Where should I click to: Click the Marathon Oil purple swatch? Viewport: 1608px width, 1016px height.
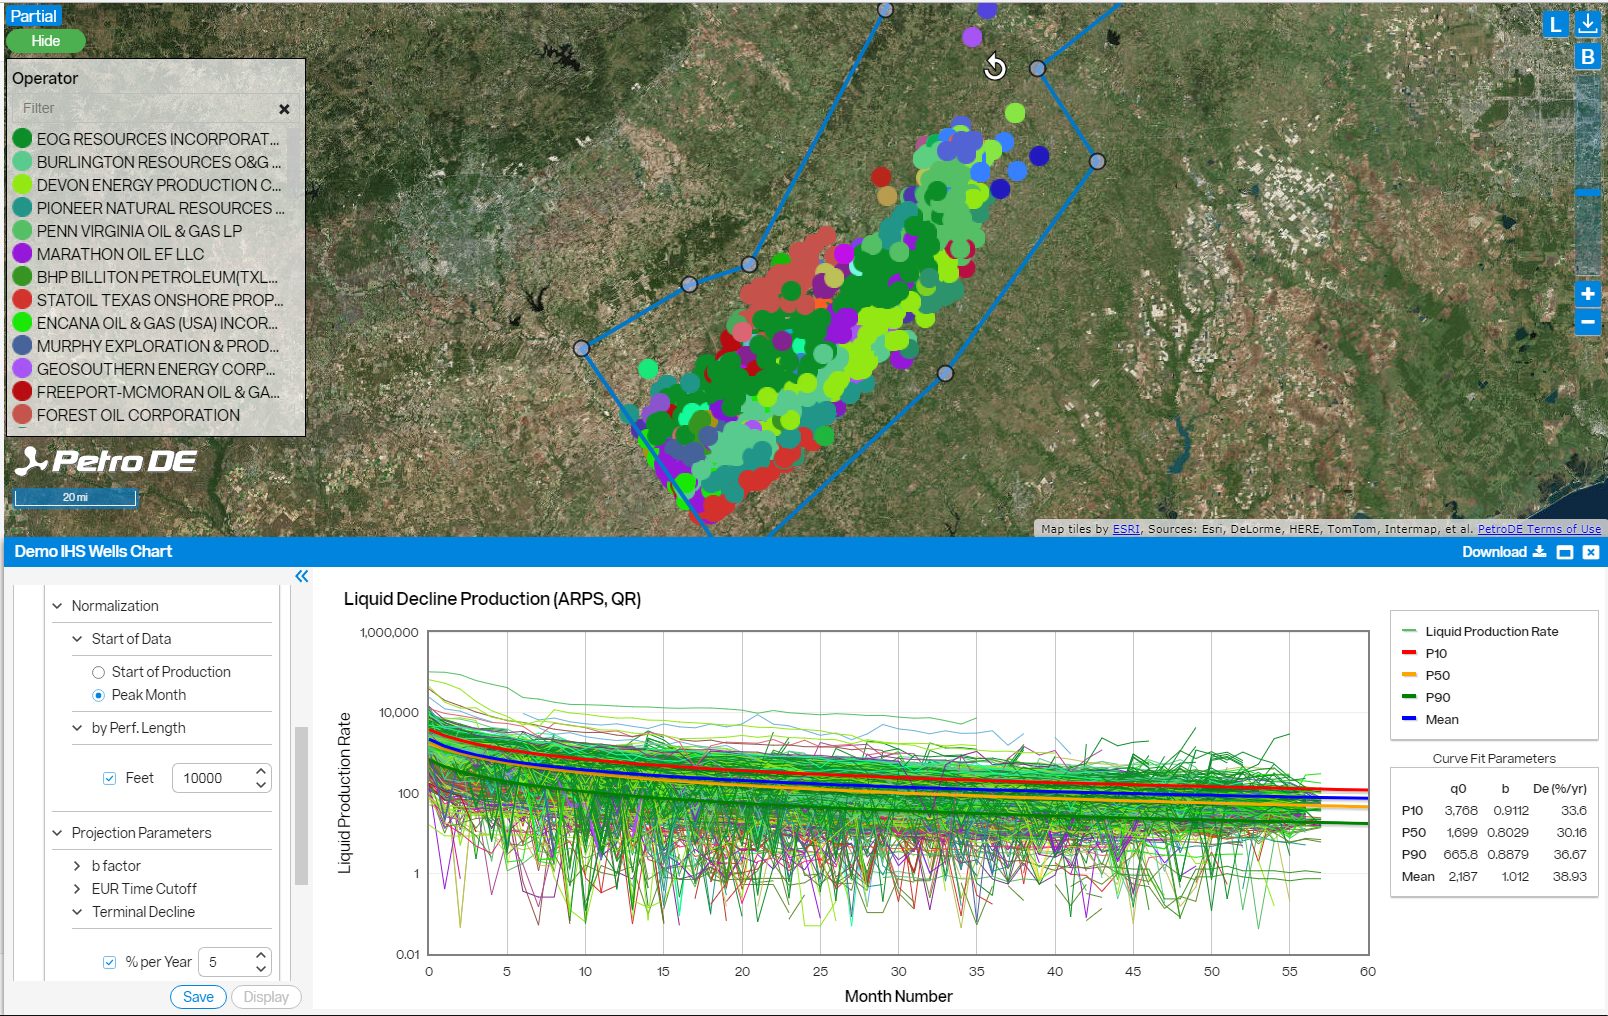coord(22,254)
